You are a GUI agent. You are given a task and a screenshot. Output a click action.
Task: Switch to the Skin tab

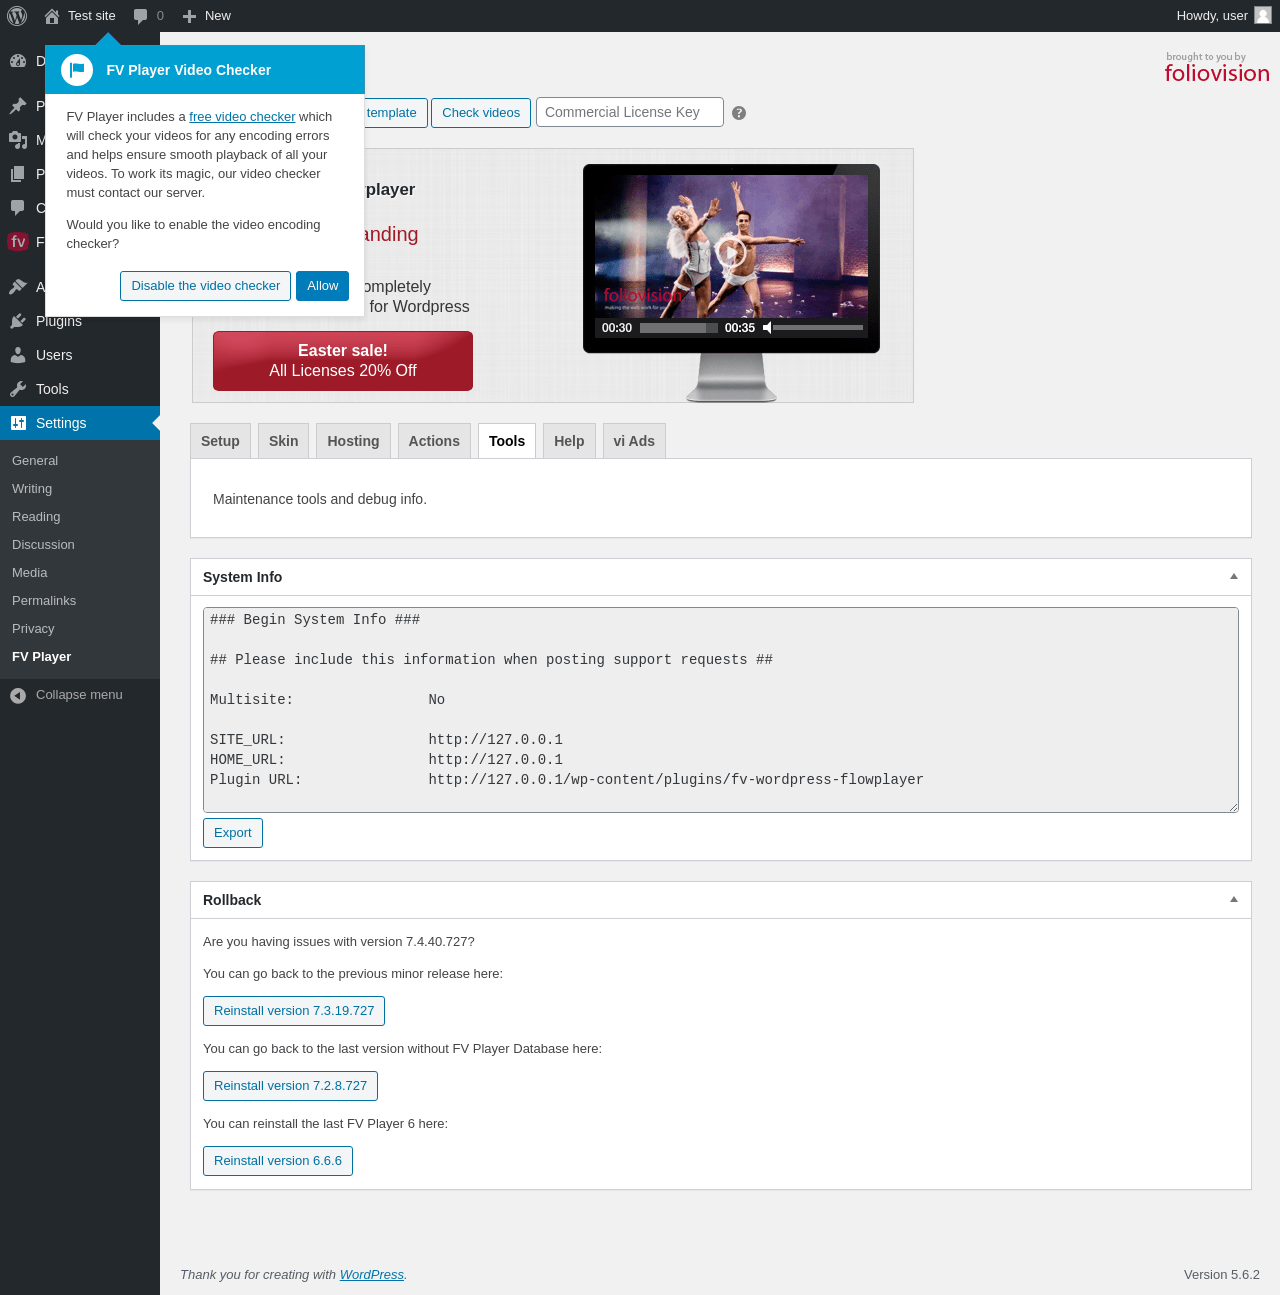click(x=284, y=441)
